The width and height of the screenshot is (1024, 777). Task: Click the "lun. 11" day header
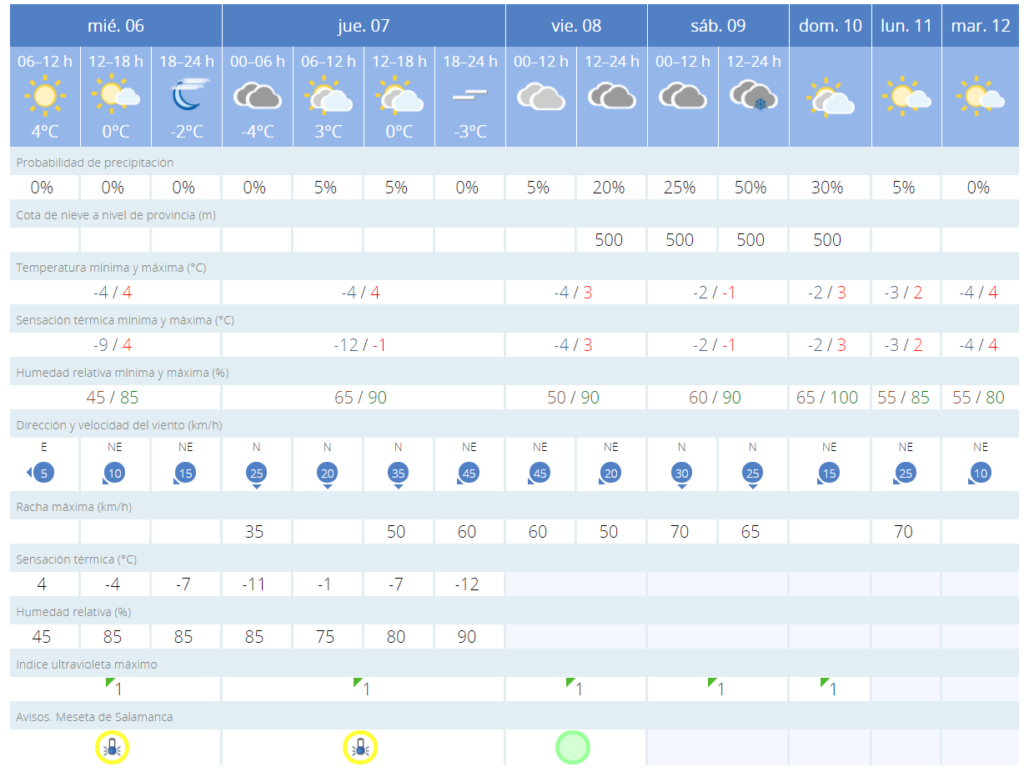click(906, 25)
